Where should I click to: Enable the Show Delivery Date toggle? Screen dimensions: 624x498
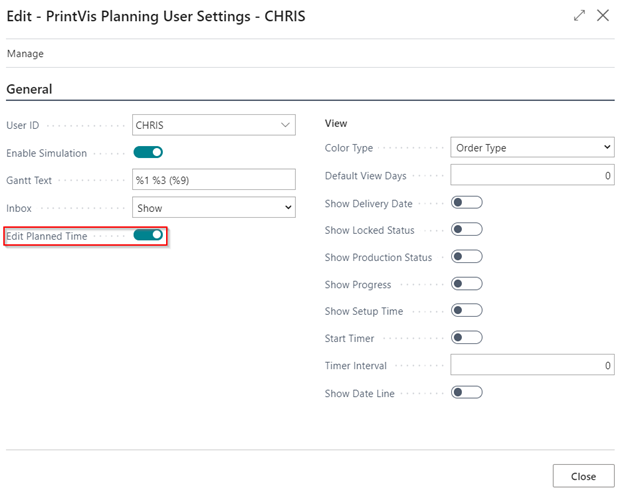click(x=467, y=203)
